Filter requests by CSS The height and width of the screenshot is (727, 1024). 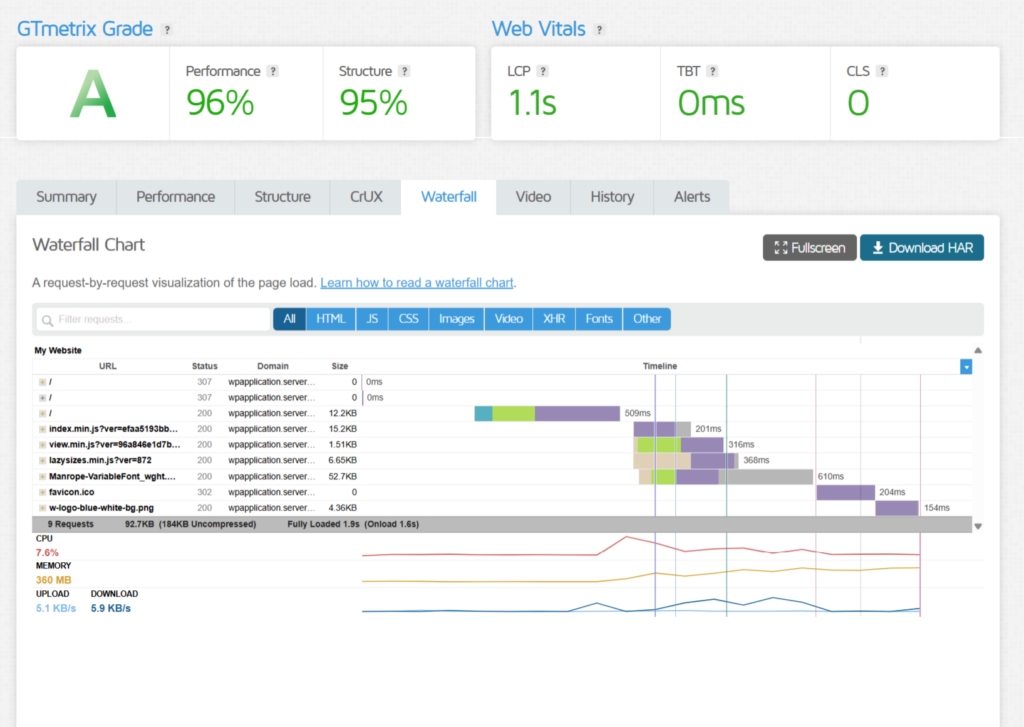409,319
